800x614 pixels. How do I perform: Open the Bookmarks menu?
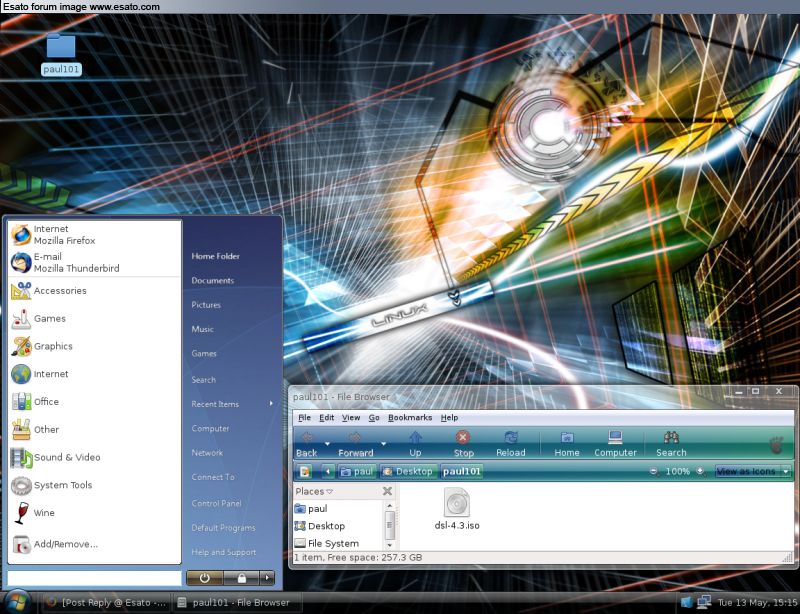410,417
